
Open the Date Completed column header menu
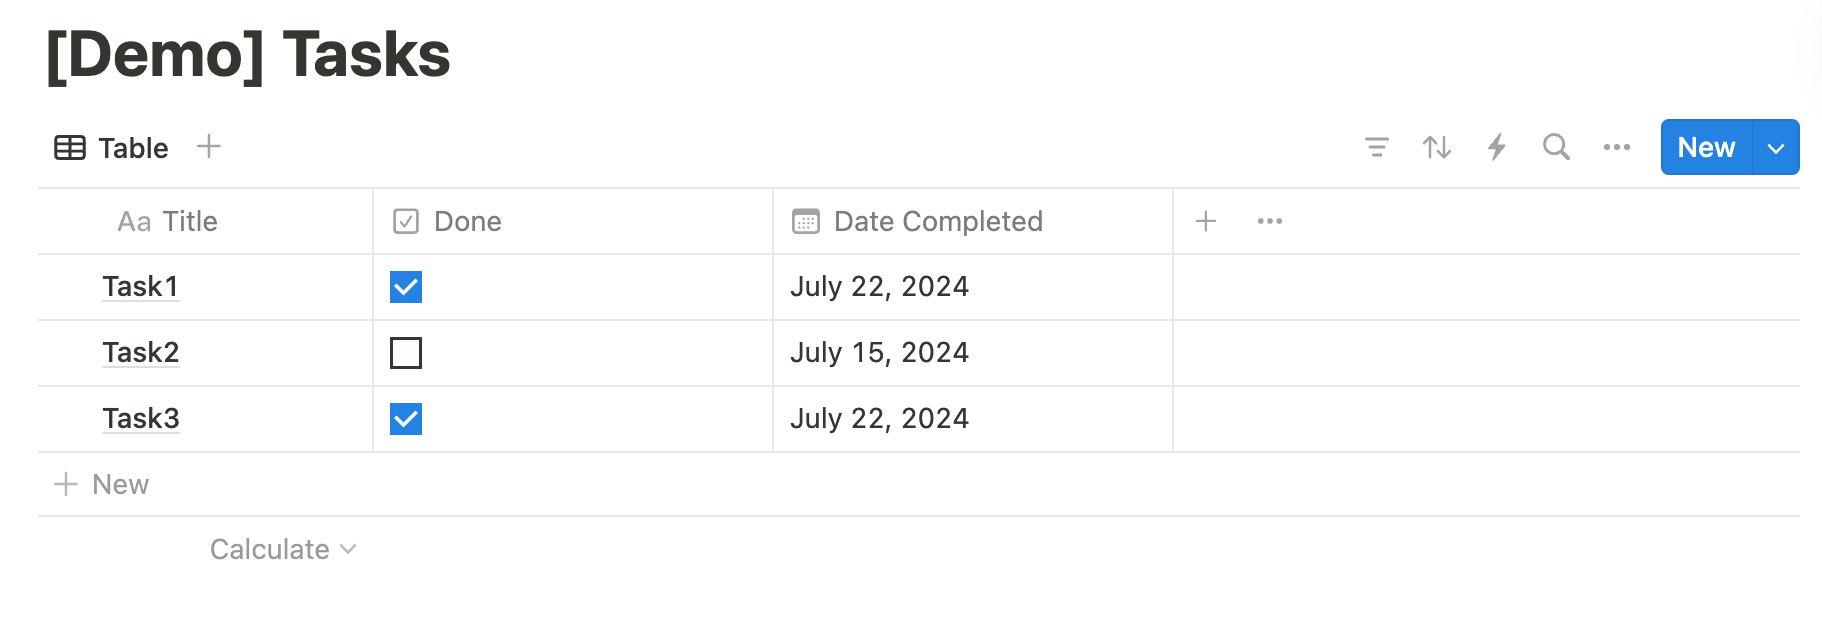(x=973, y=221)
